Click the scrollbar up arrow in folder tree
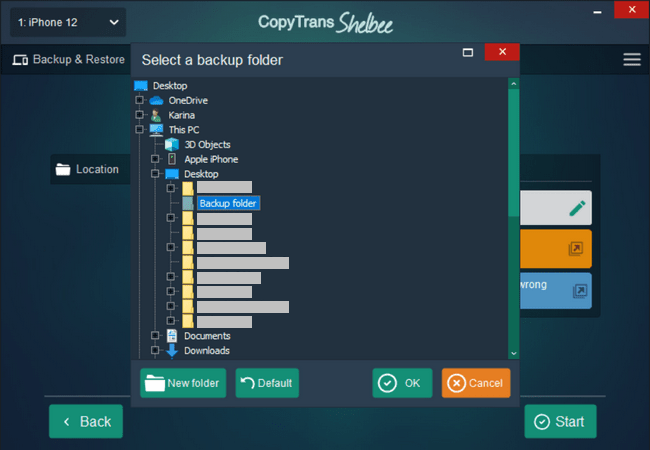Viewport: 650px width, 450px height. point(514,84)
